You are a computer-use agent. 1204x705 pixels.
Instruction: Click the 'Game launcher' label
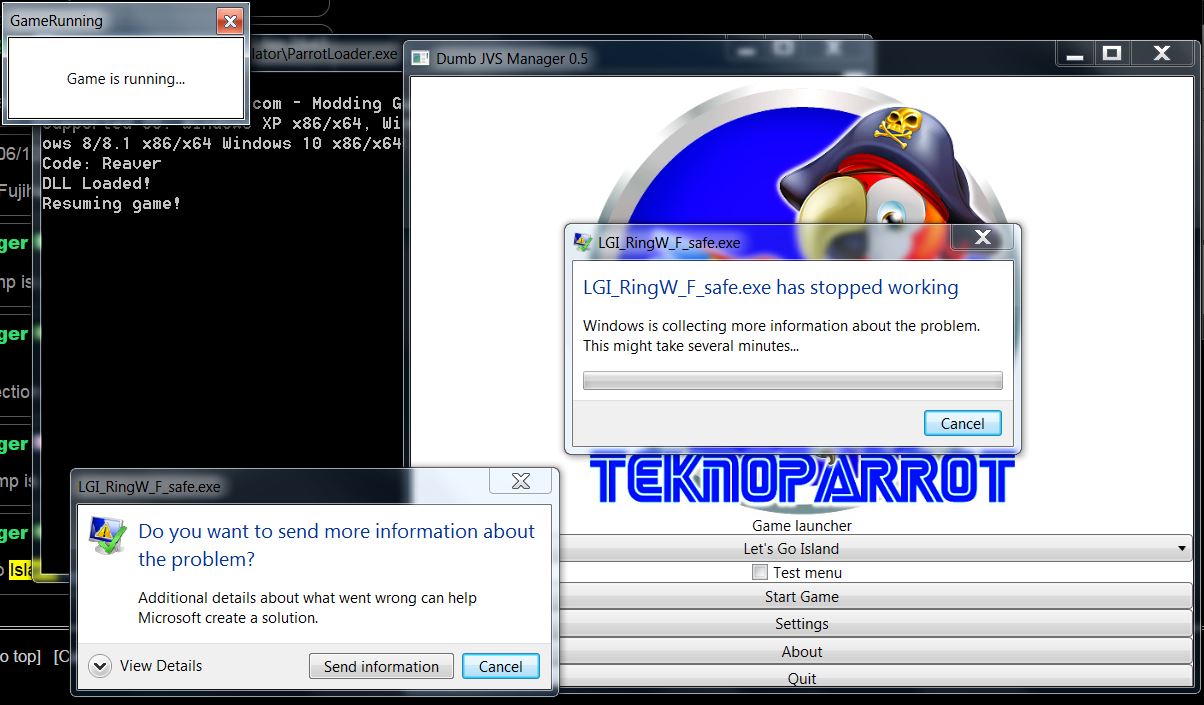[802, 525]
